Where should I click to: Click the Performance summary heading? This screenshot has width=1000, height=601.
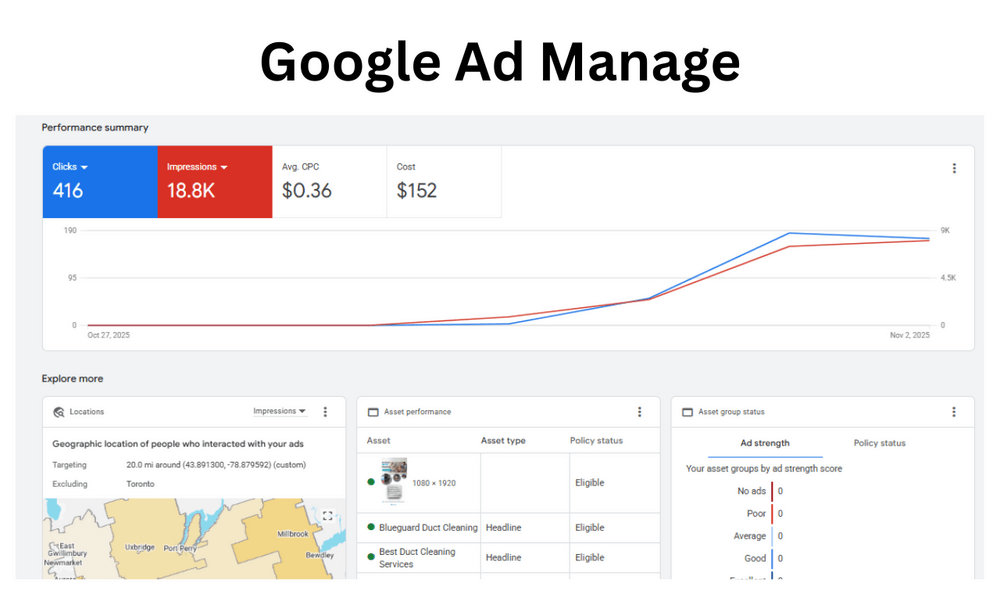[x=95, y=128]
